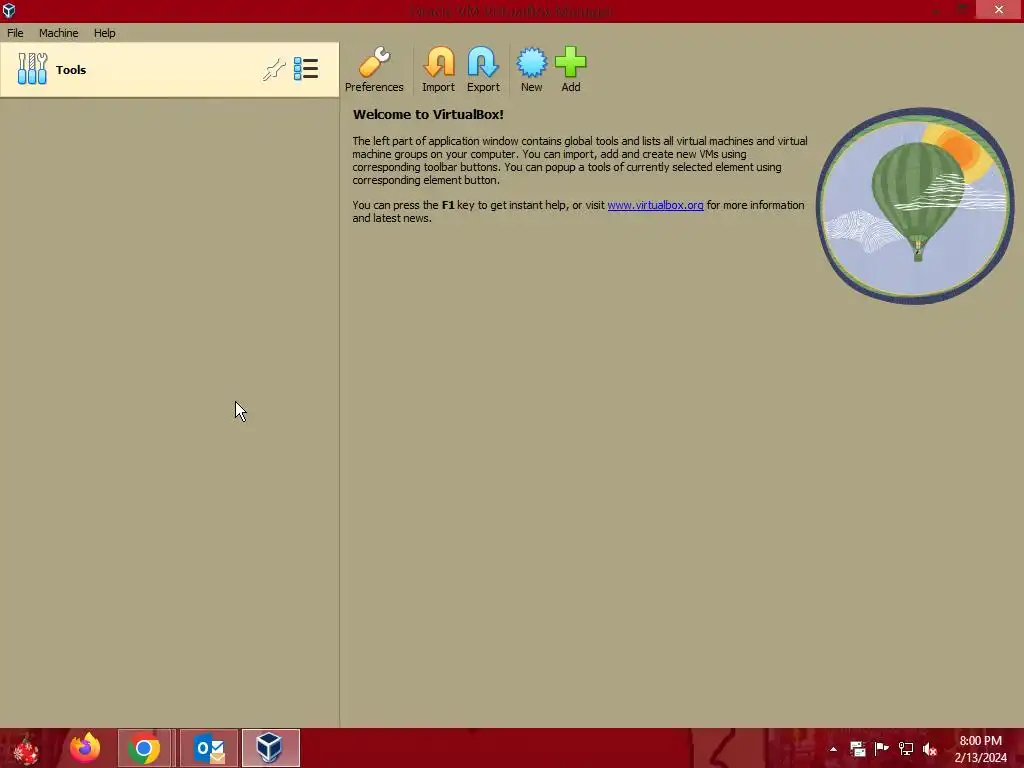Click the Welcome to VirtualBox! heading
Viewport: 1024px width, 768px height.
[428, 114]
